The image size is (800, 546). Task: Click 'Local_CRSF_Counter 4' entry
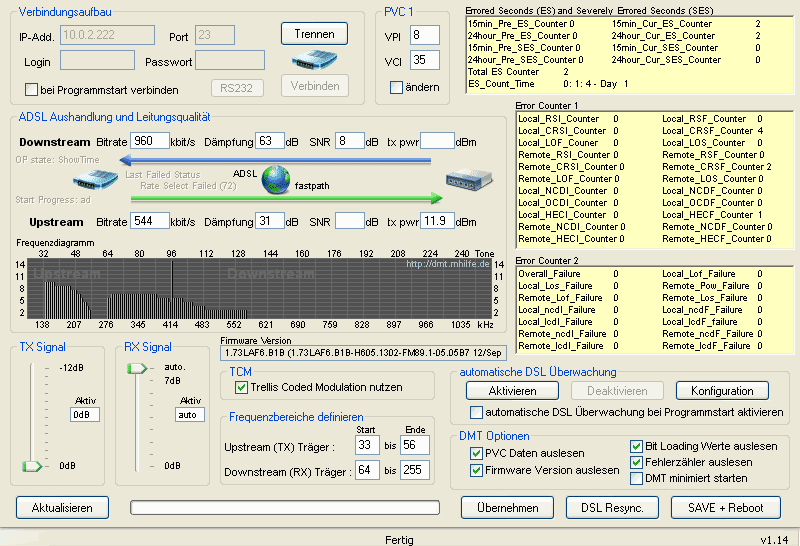pos(713,131)
